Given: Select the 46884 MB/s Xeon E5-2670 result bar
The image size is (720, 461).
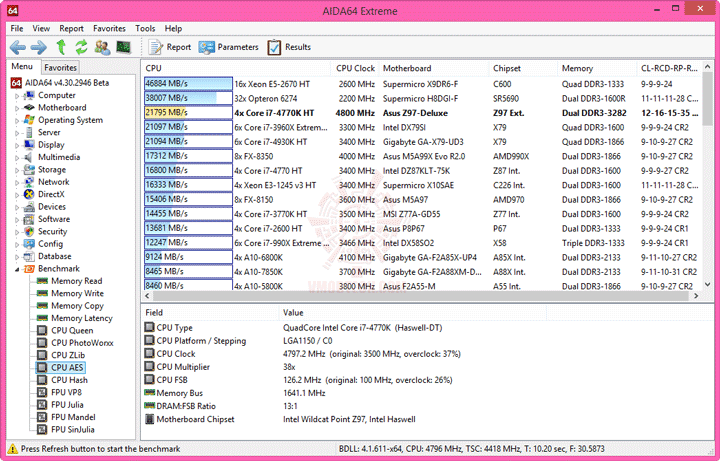Looking at the screenshot, I should 188,84.
